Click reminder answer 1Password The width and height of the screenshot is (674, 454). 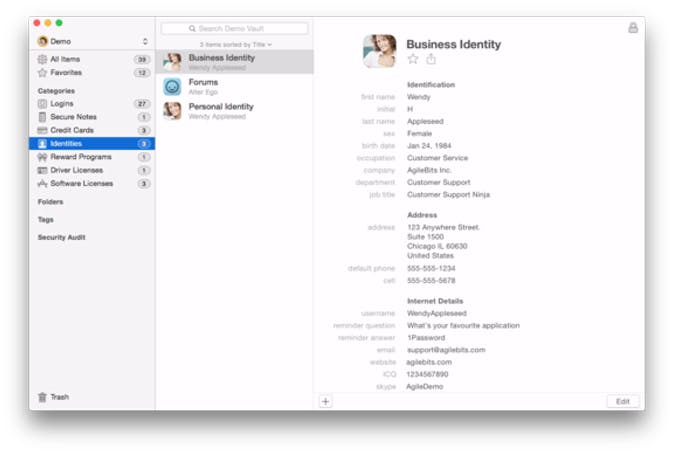[x=426, y=338]
